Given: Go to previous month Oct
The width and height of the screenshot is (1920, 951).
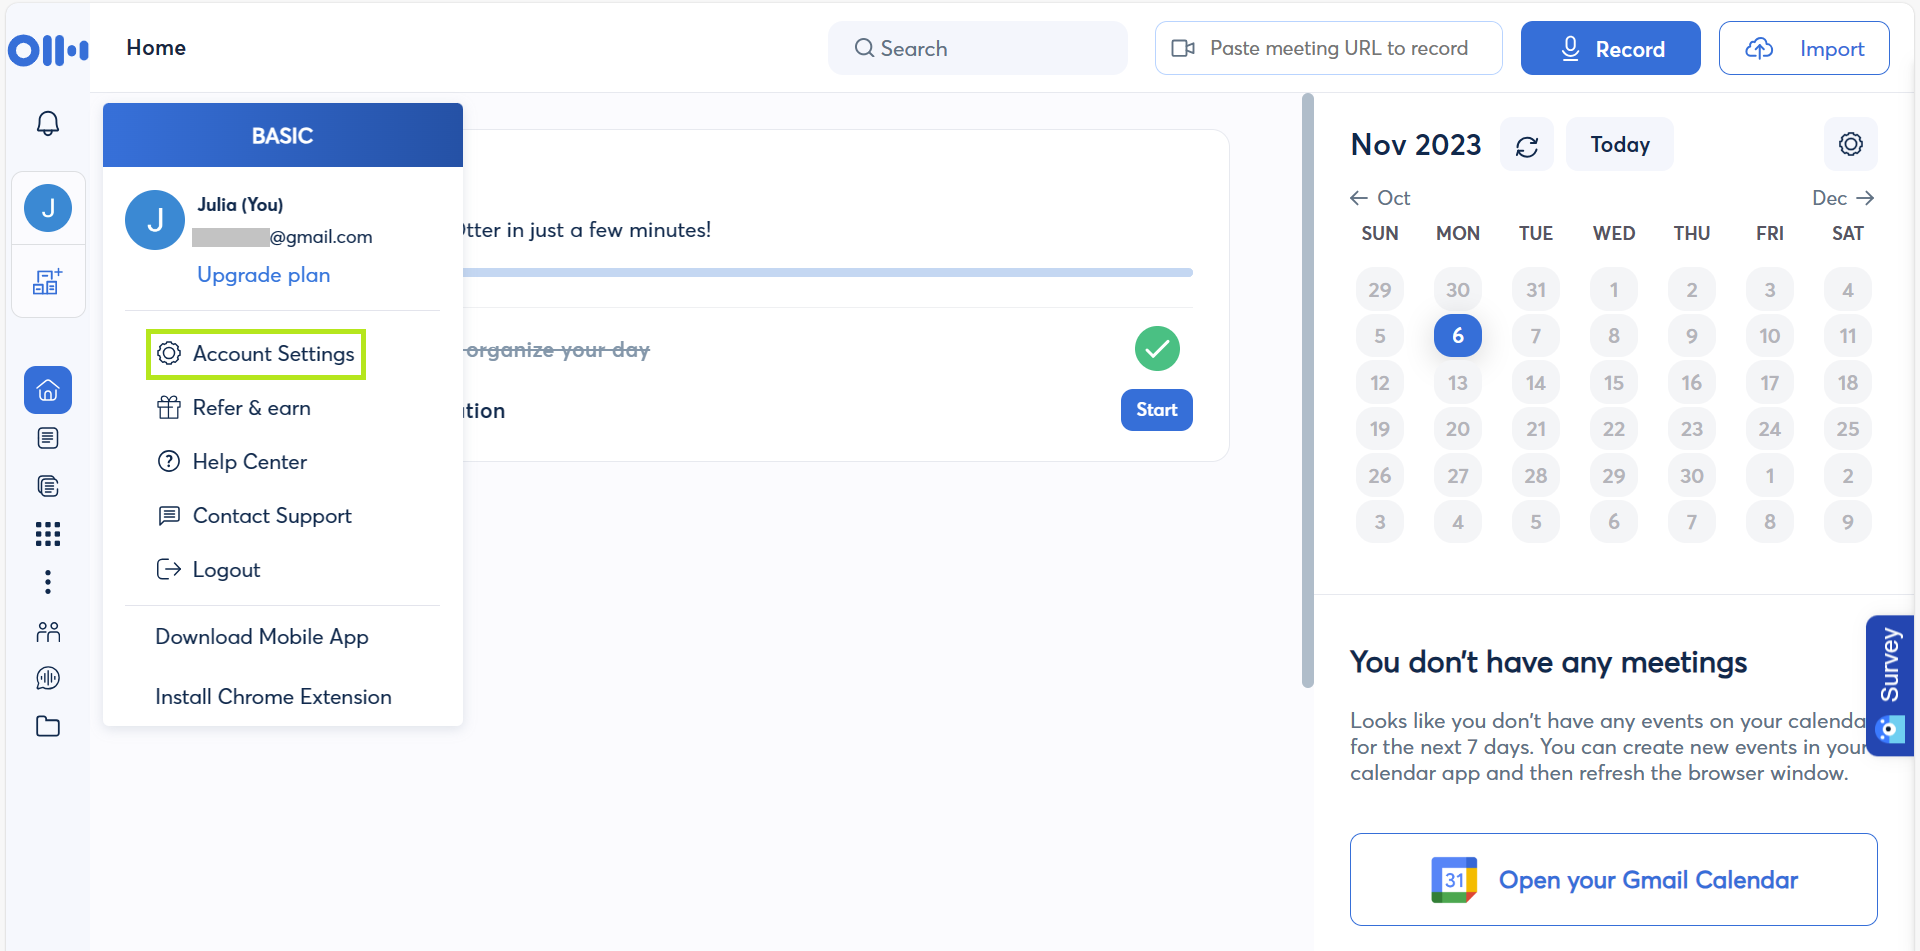Looking at the screenshot, I should [1380, 198].
